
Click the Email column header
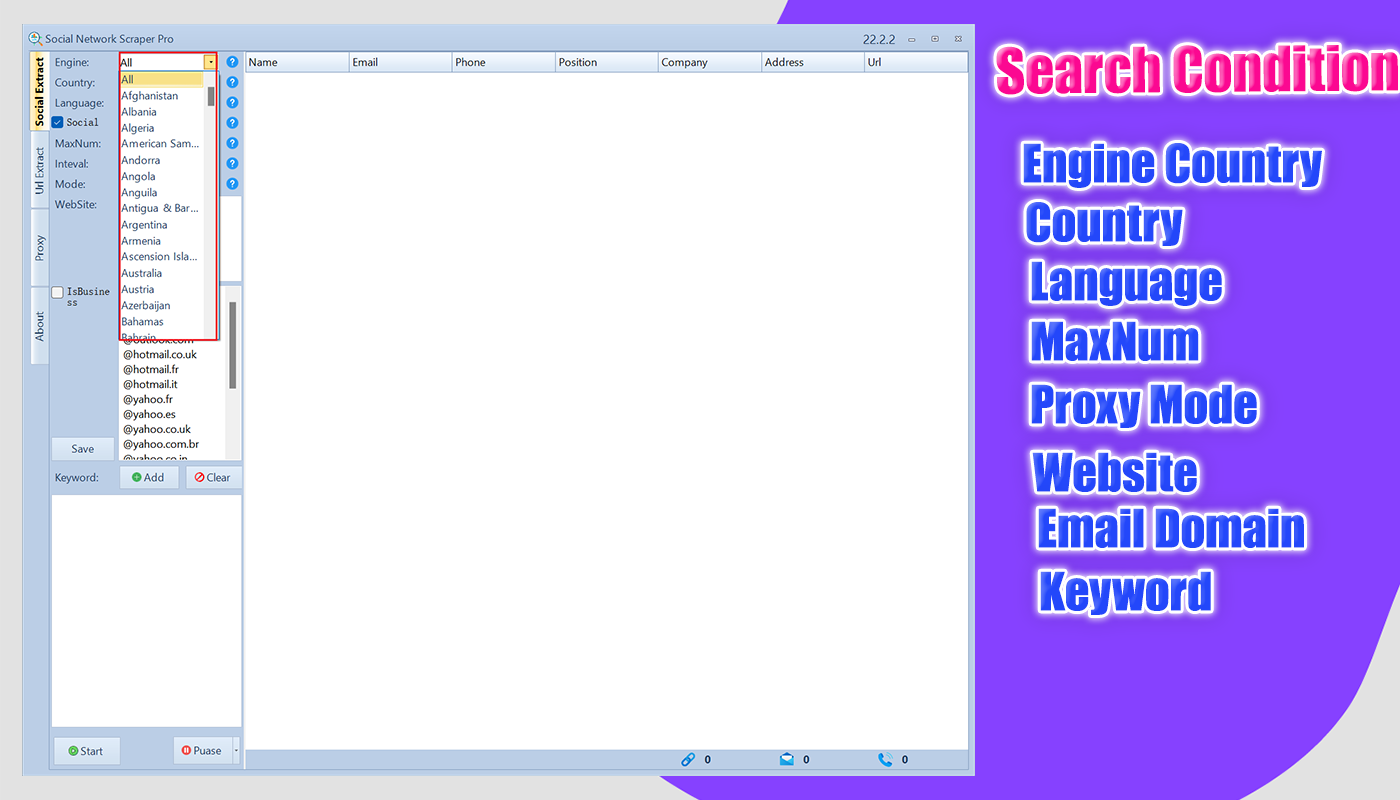[x=400, y=62]
